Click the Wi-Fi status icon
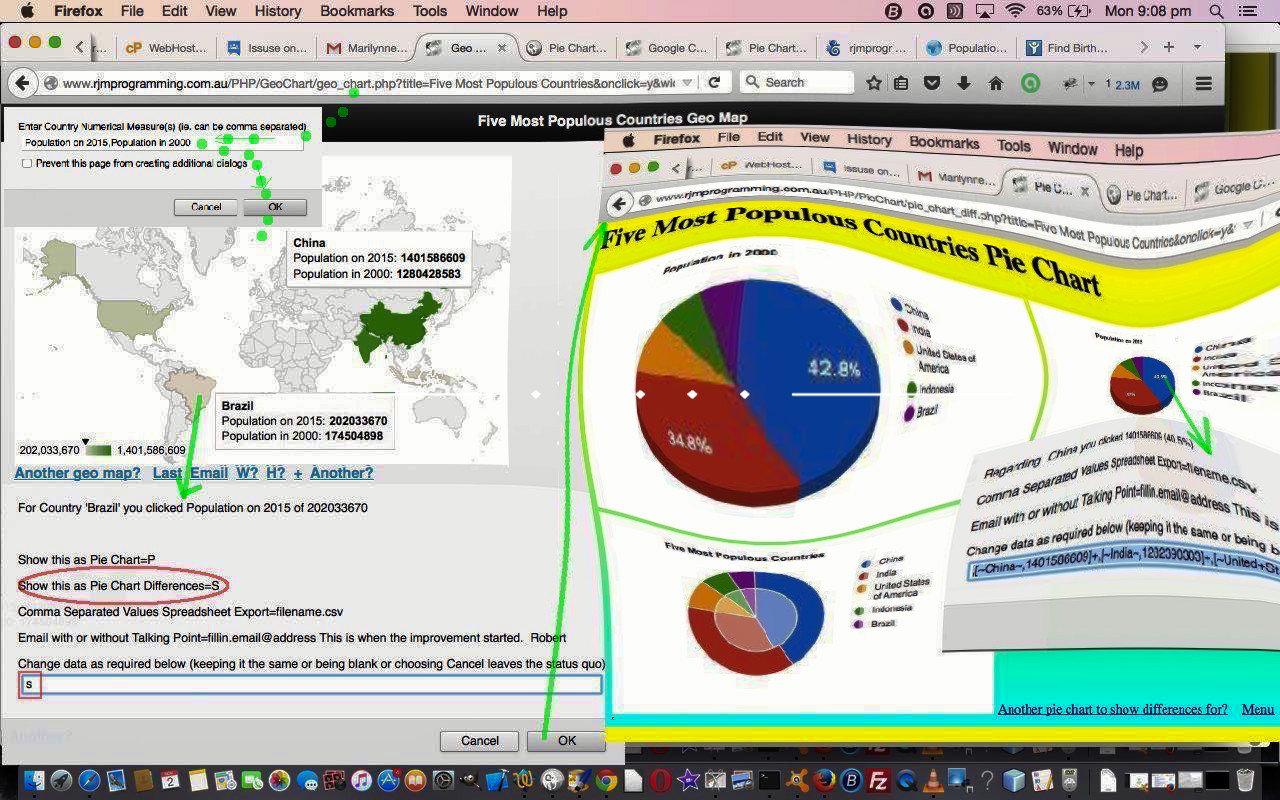 click(1016, 11)
